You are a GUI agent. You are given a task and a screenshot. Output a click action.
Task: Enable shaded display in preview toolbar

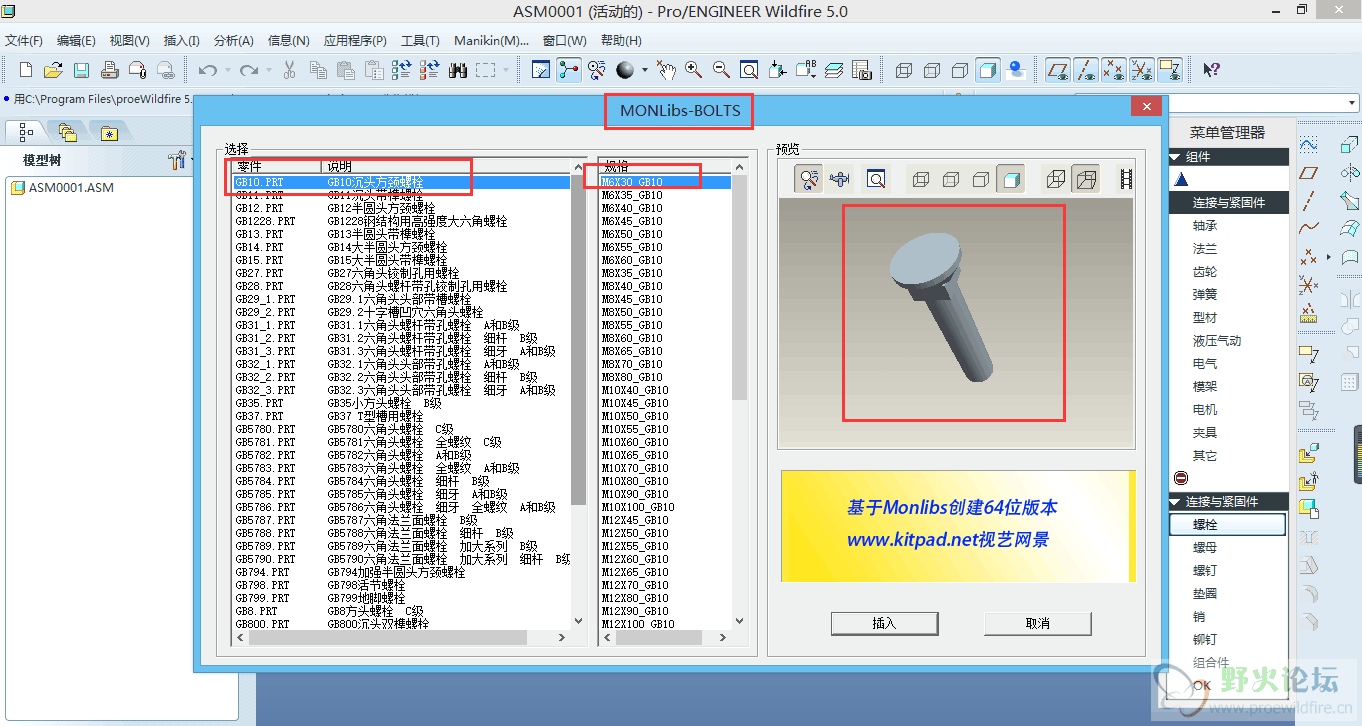[x=1010, y=179]
